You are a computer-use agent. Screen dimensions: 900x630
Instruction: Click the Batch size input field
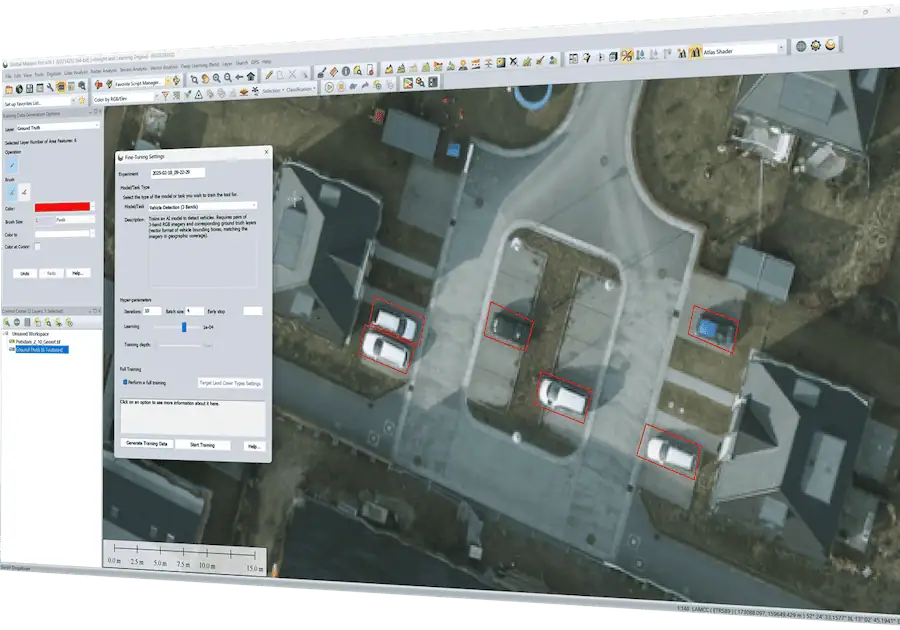pyautogui.click(x=195, y=311)
